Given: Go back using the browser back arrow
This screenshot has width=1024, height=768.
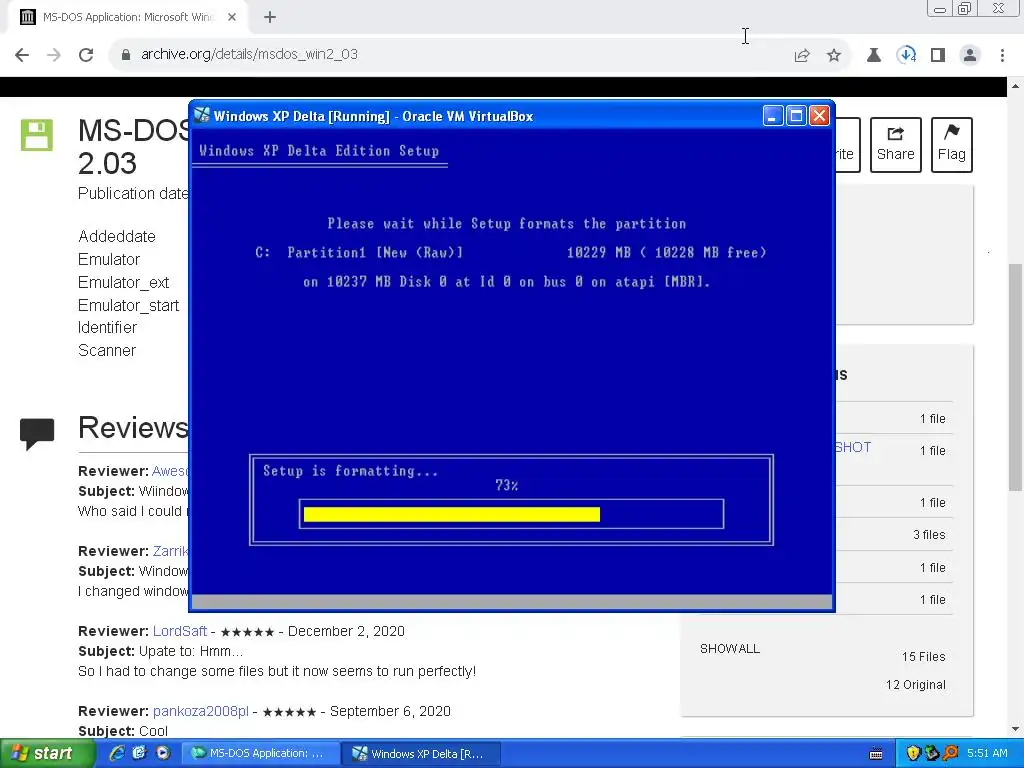Looking at the screenshot, I should point(22,55).
